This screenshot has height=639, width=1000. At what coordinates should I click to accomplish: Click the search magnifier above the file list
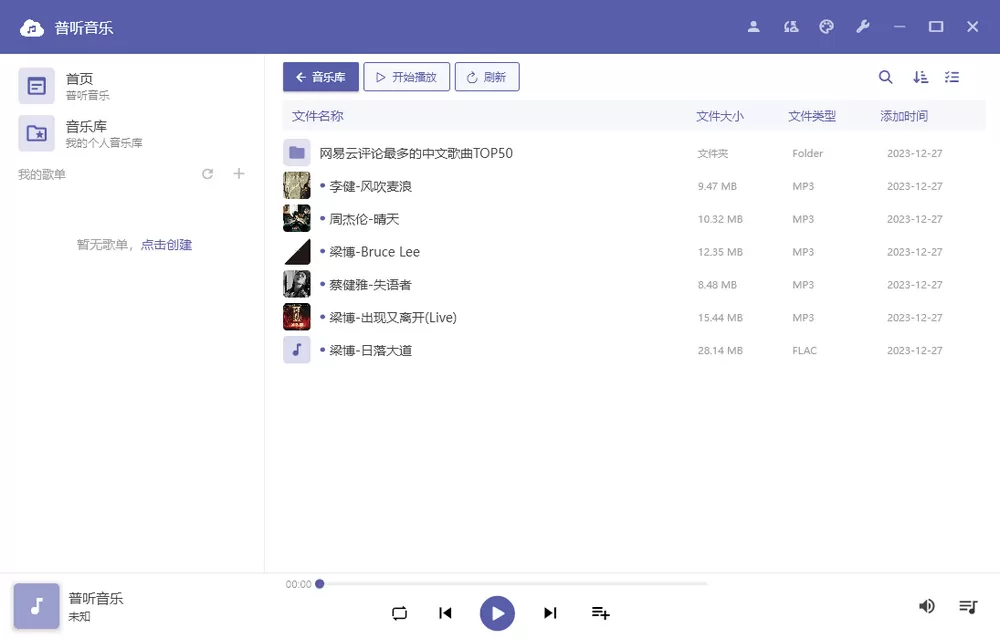click(885, 77)
